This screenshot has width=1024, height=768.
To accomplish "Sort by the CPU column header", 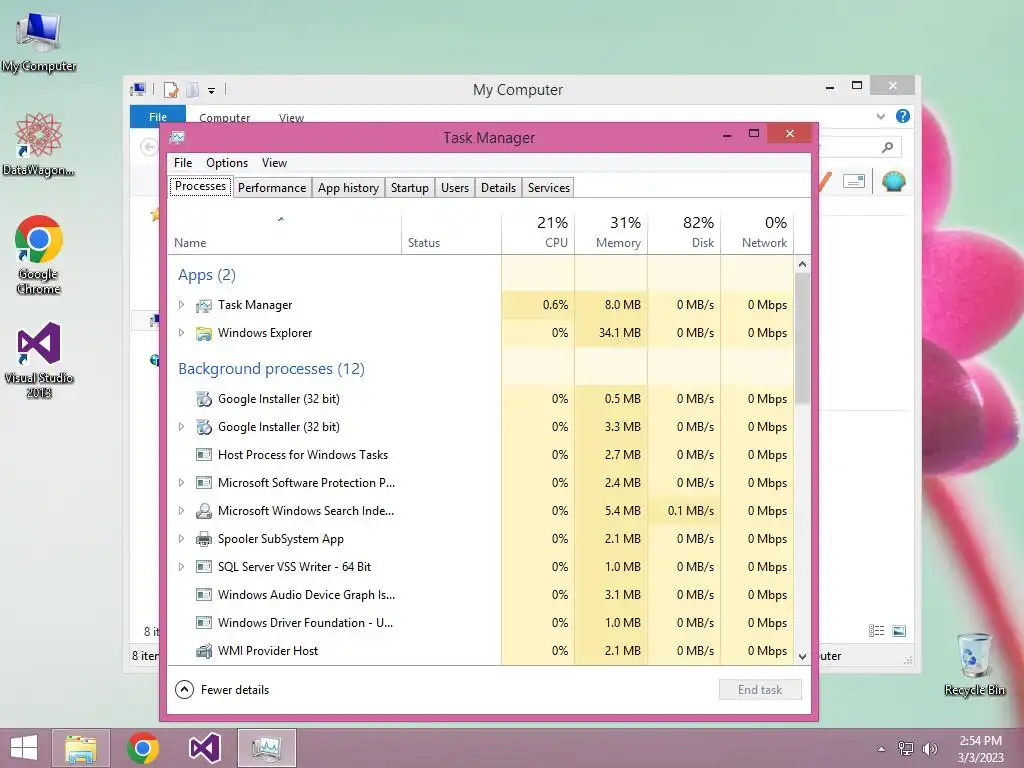I will point(538,232).
